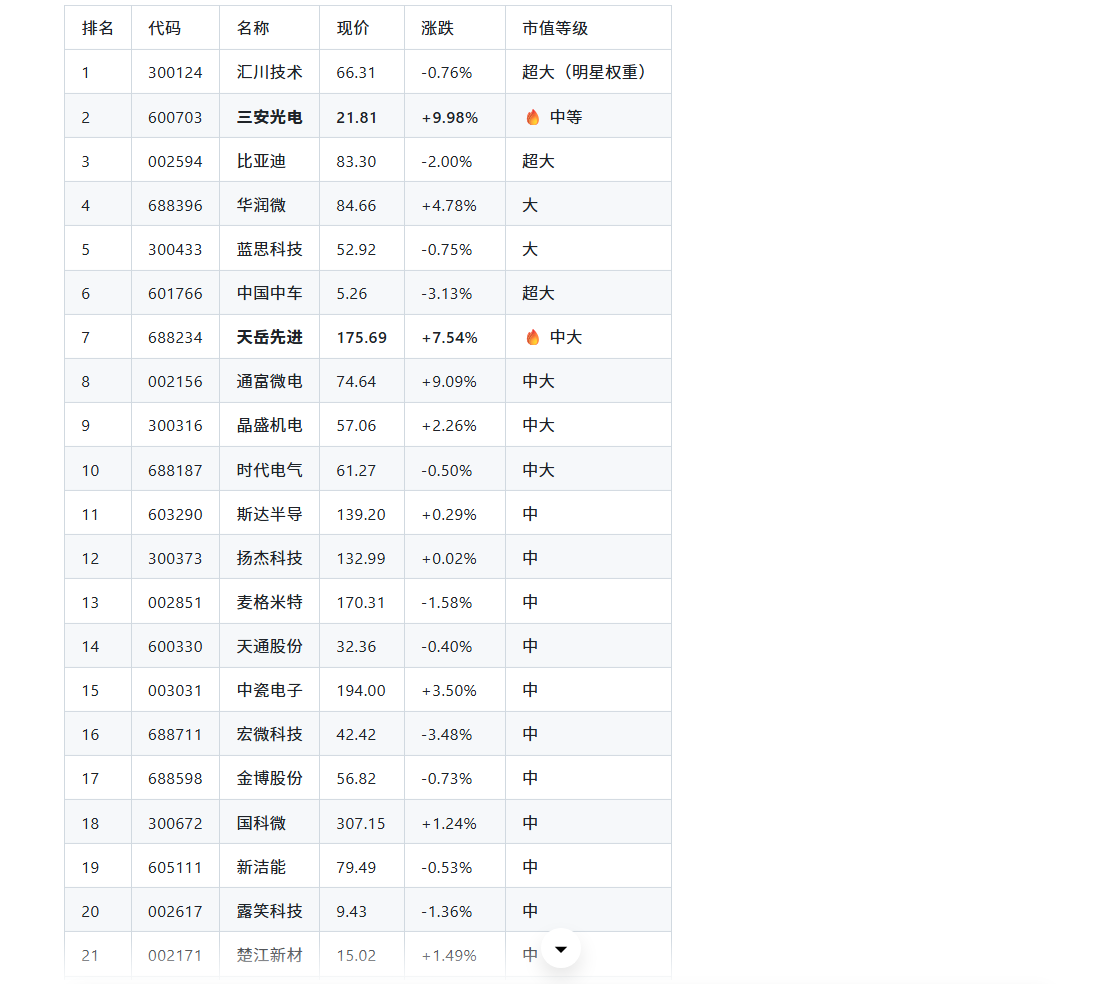Image resolution: width=1117 pixels, height=984 pixels.
Task: Click the 名称 column header
Action: 253,29
